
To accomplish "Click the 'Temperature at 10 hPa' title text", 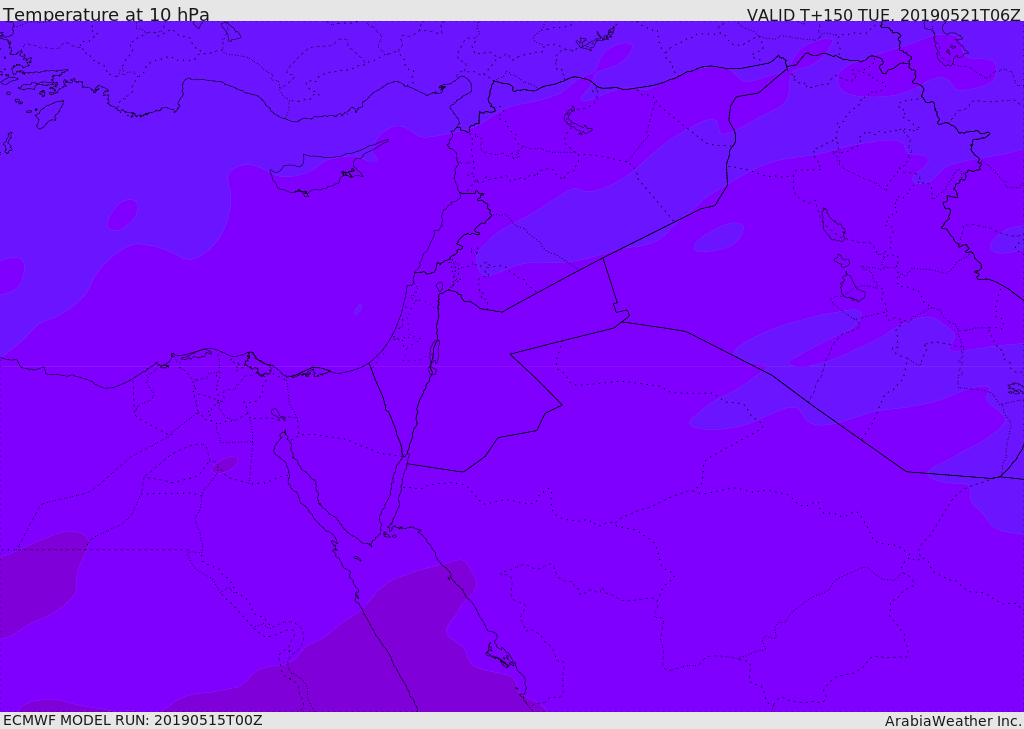I will 106,14.
